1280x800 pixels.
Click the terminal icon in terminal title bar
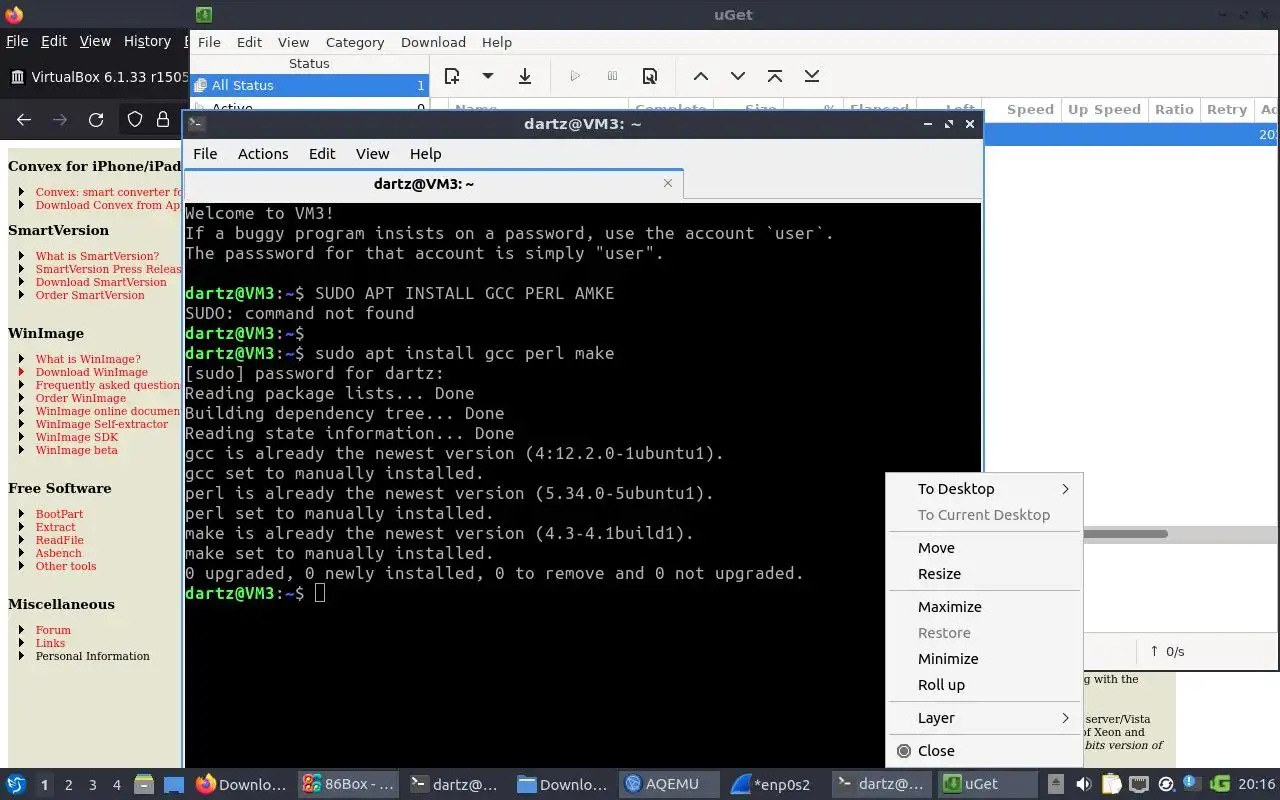(x=197, y=124)
